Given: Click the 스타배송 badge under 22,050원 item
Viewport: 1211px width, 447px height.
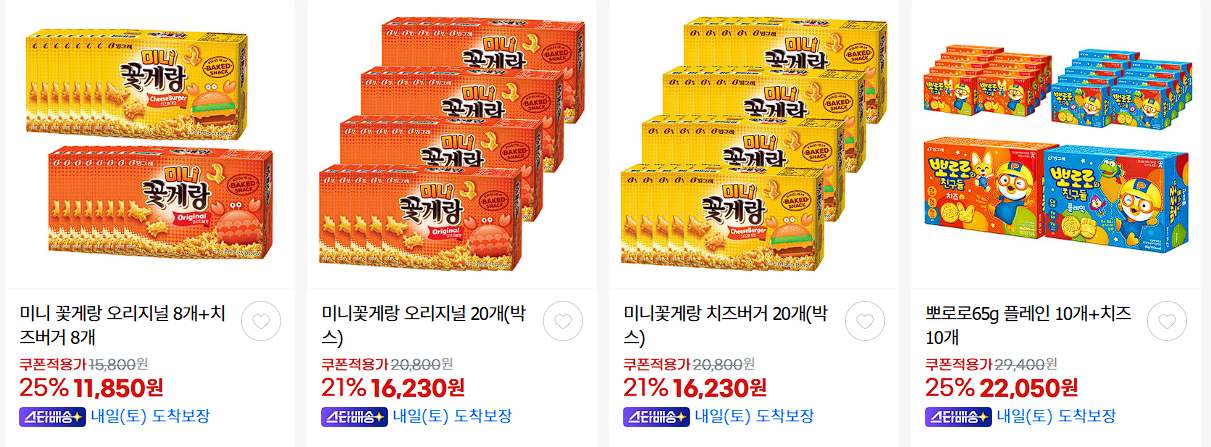Looking at the screenshot, I should tap(957, 416).
